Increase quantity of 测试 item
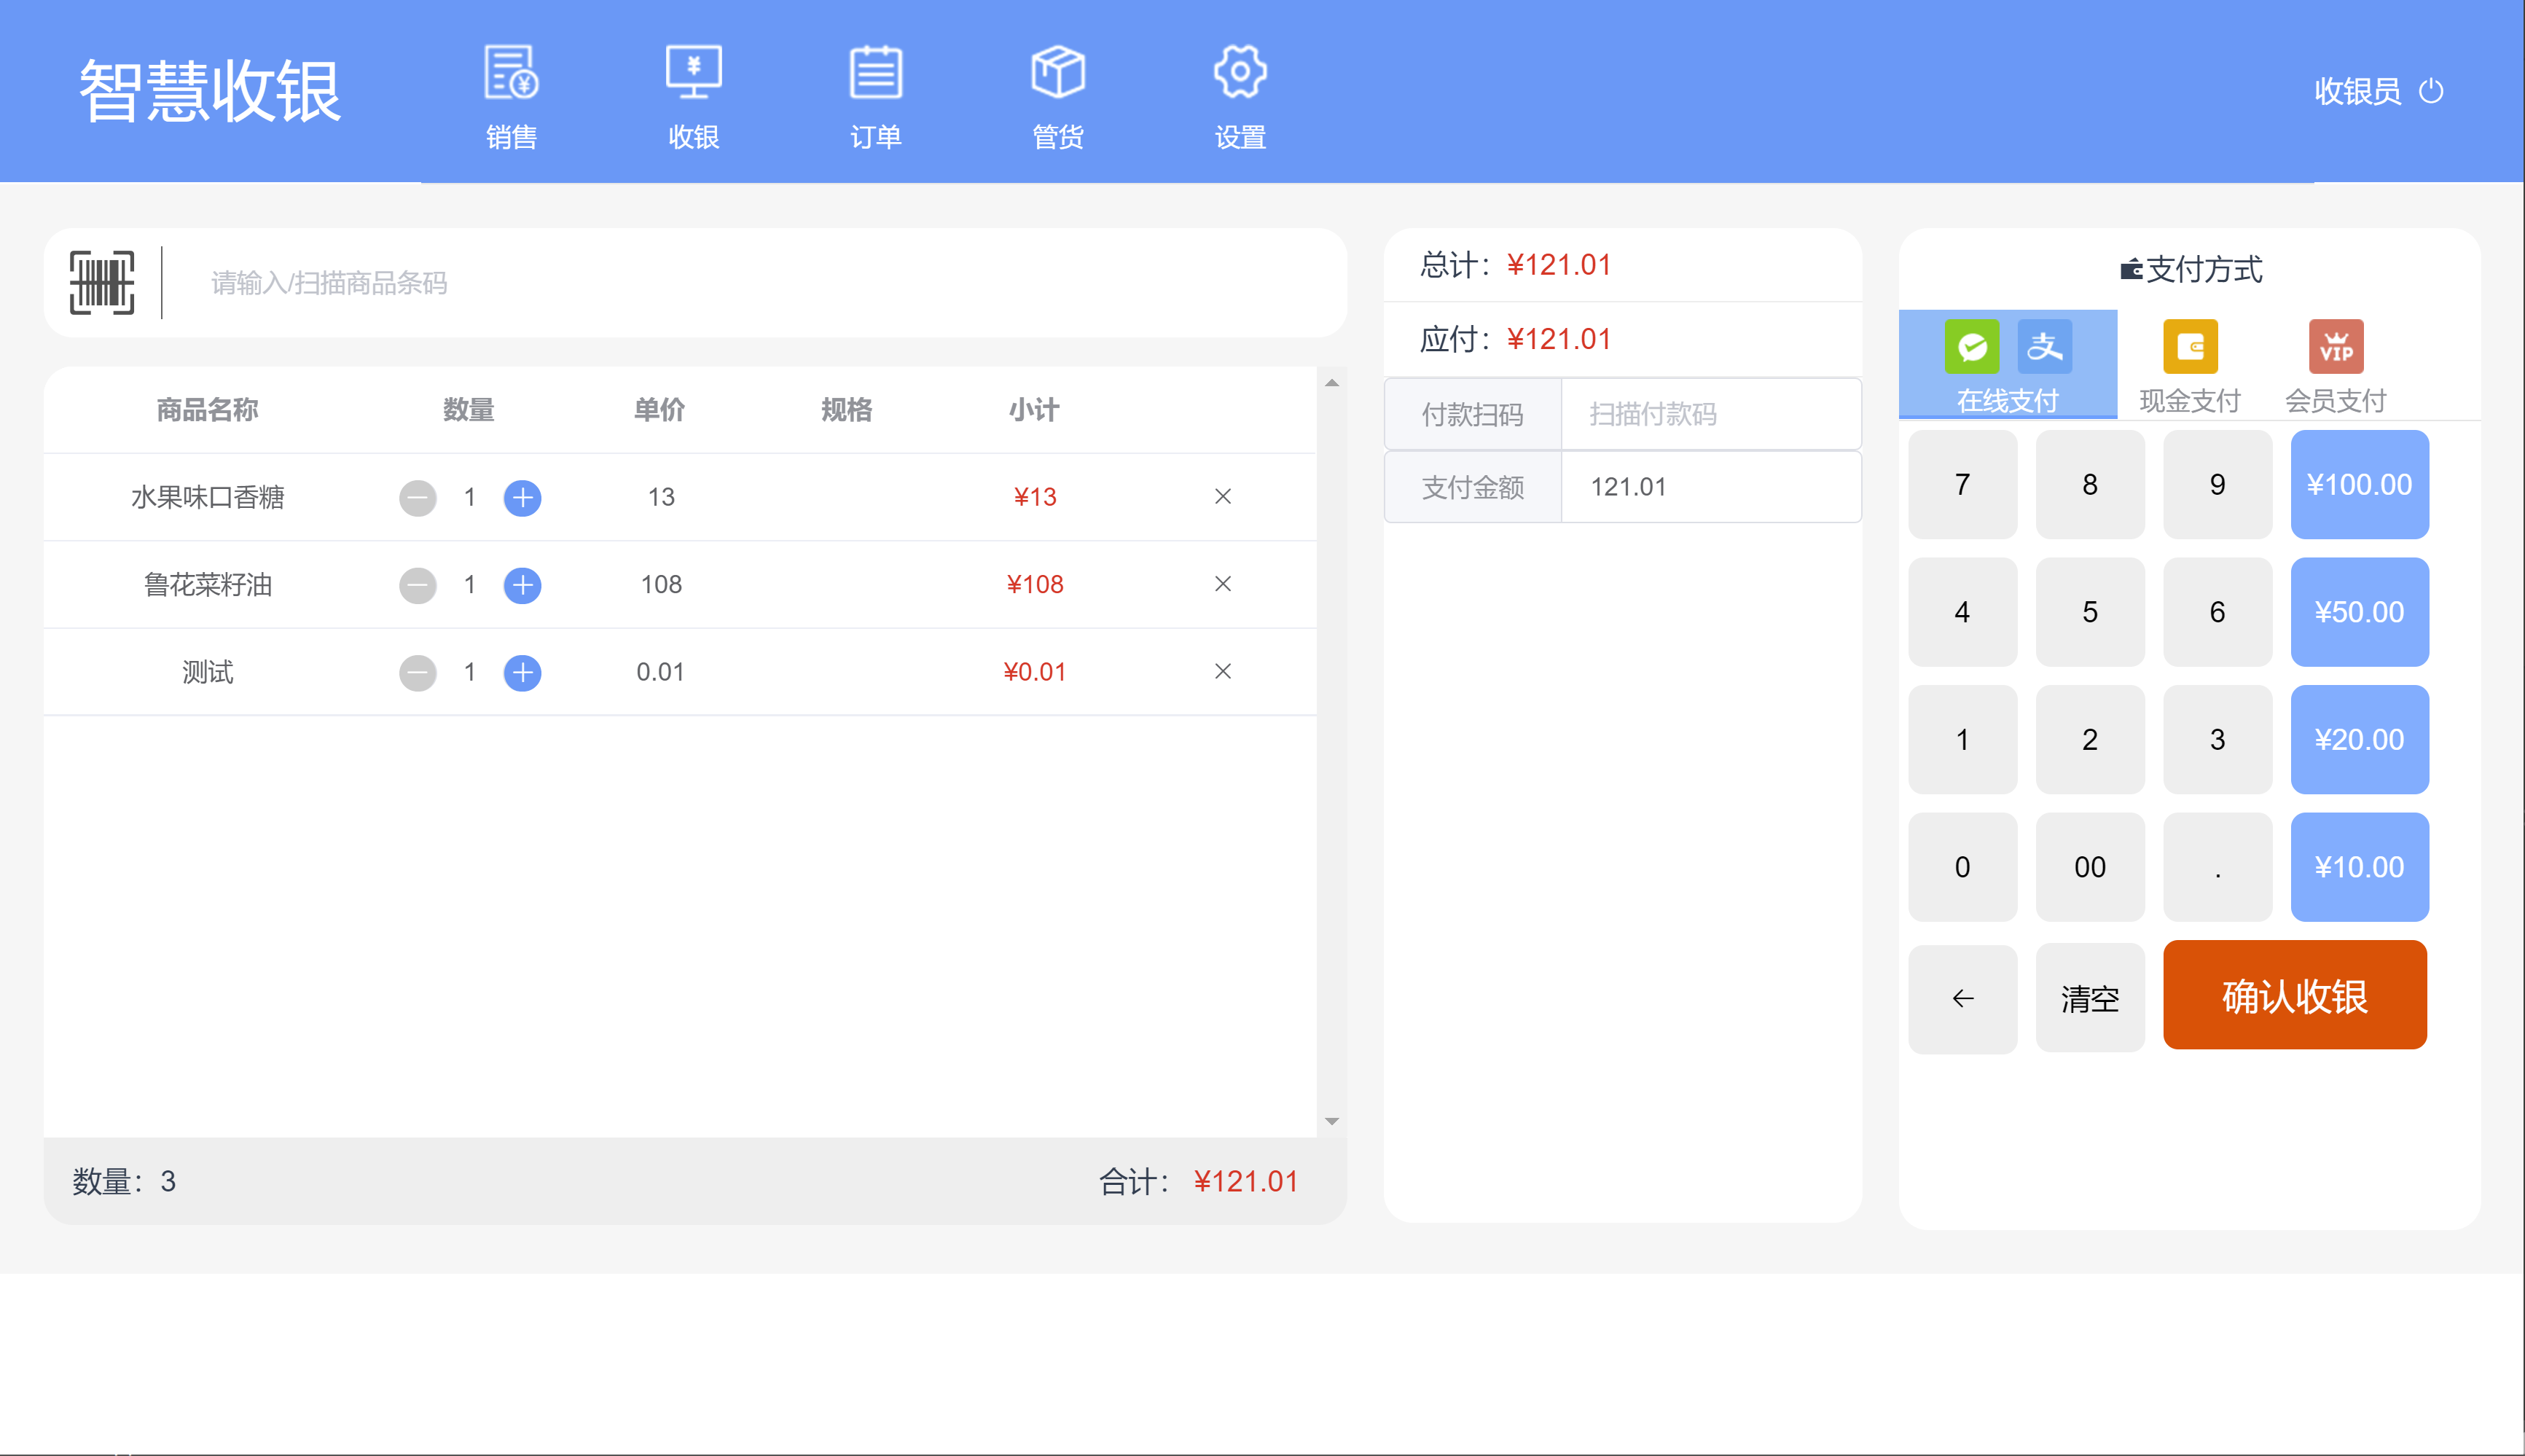This screenshot has width=2525, height=1456. (x=522, y=672)
